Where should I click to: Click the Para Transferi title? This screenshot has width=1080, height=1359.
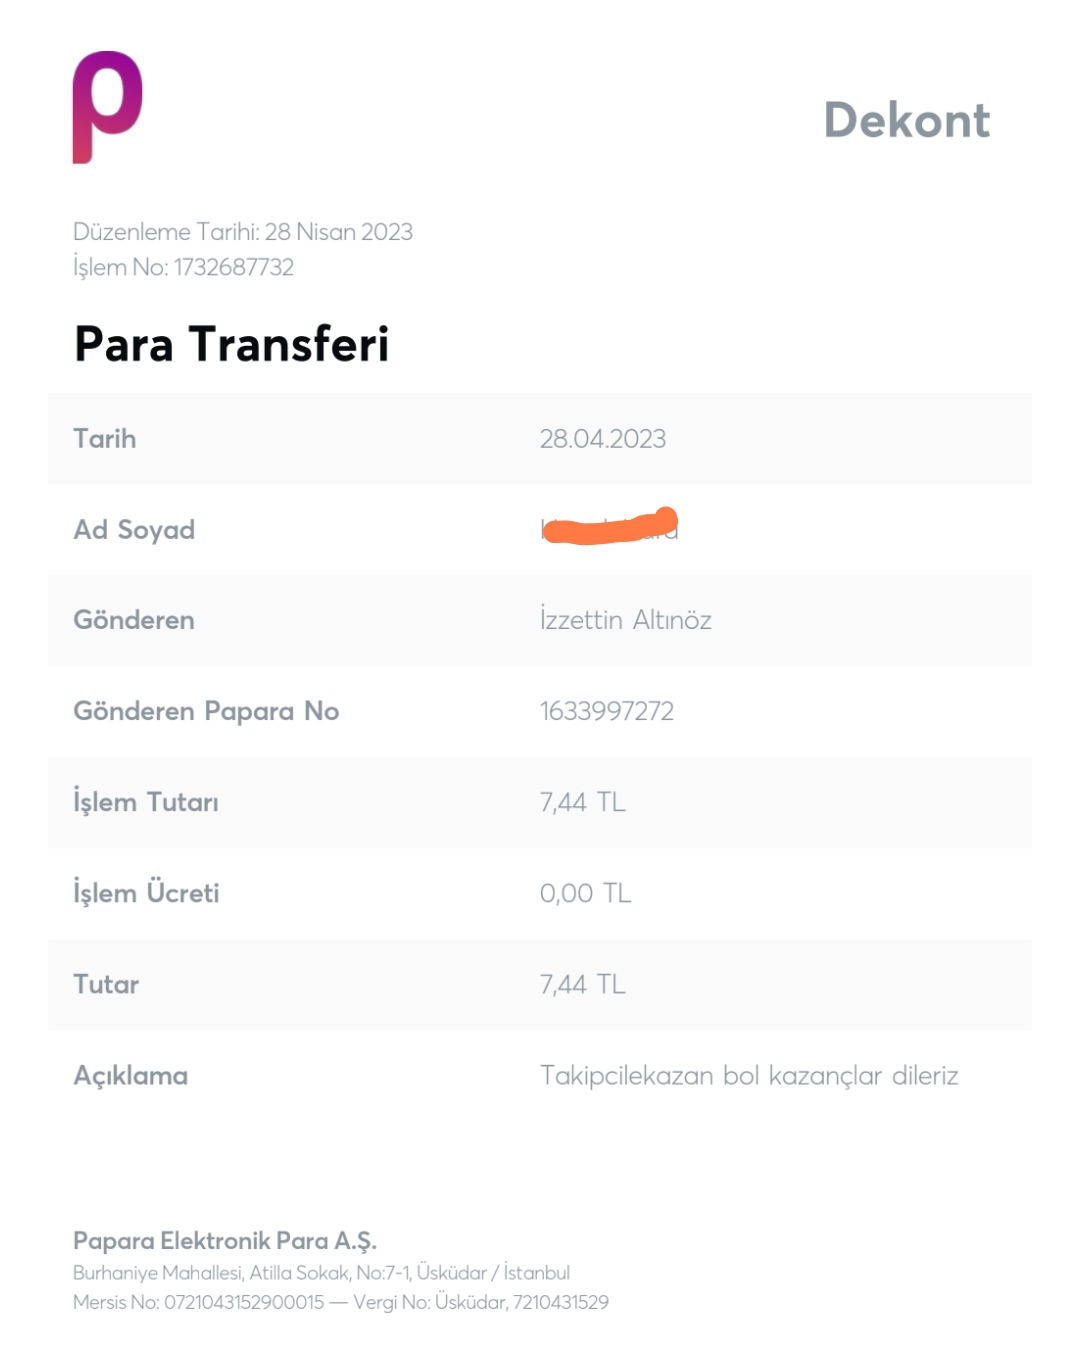[x=232, y=344]
